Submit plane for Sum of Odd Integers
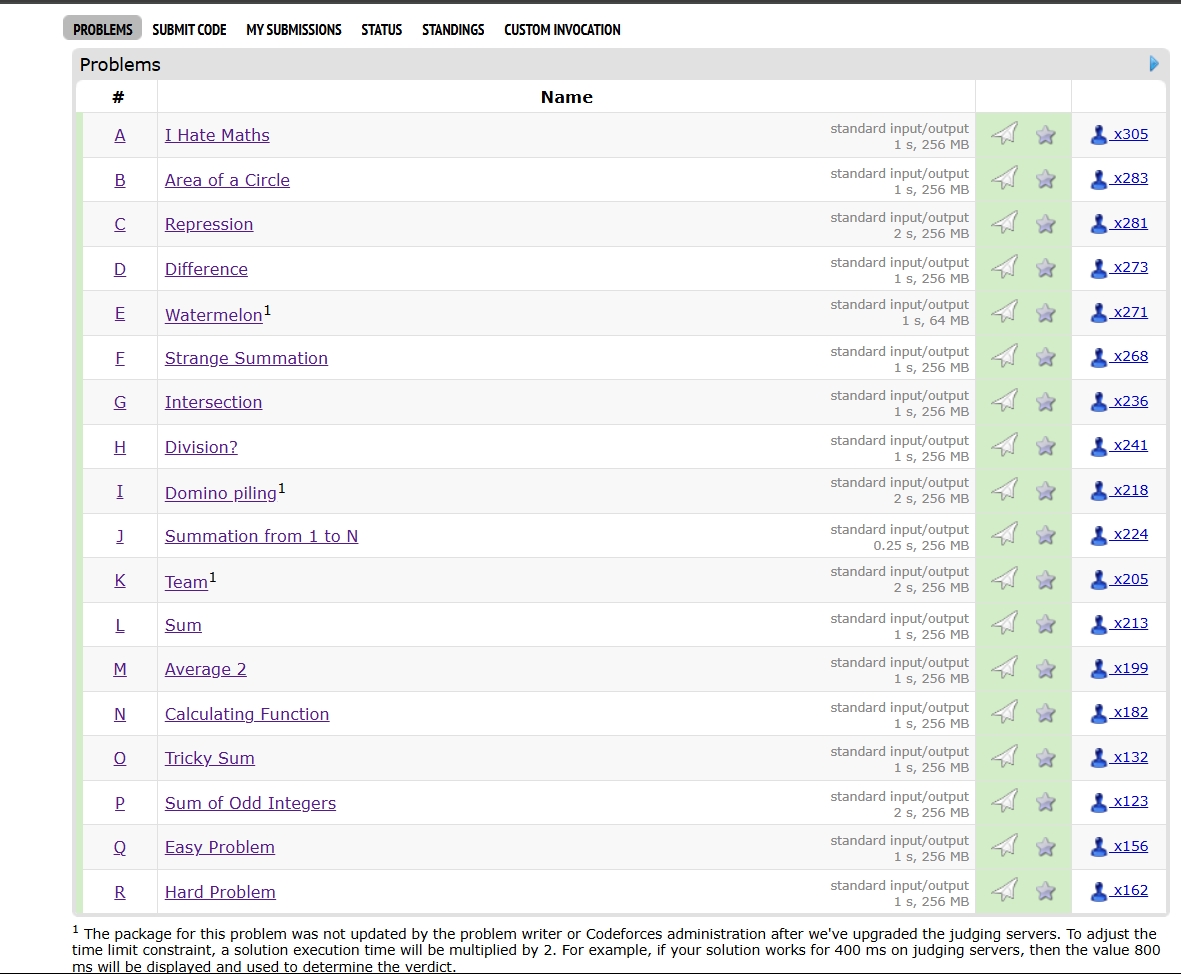Image resolution: width=1181 pixels, height=974 pixels. tap(1004, 801)
